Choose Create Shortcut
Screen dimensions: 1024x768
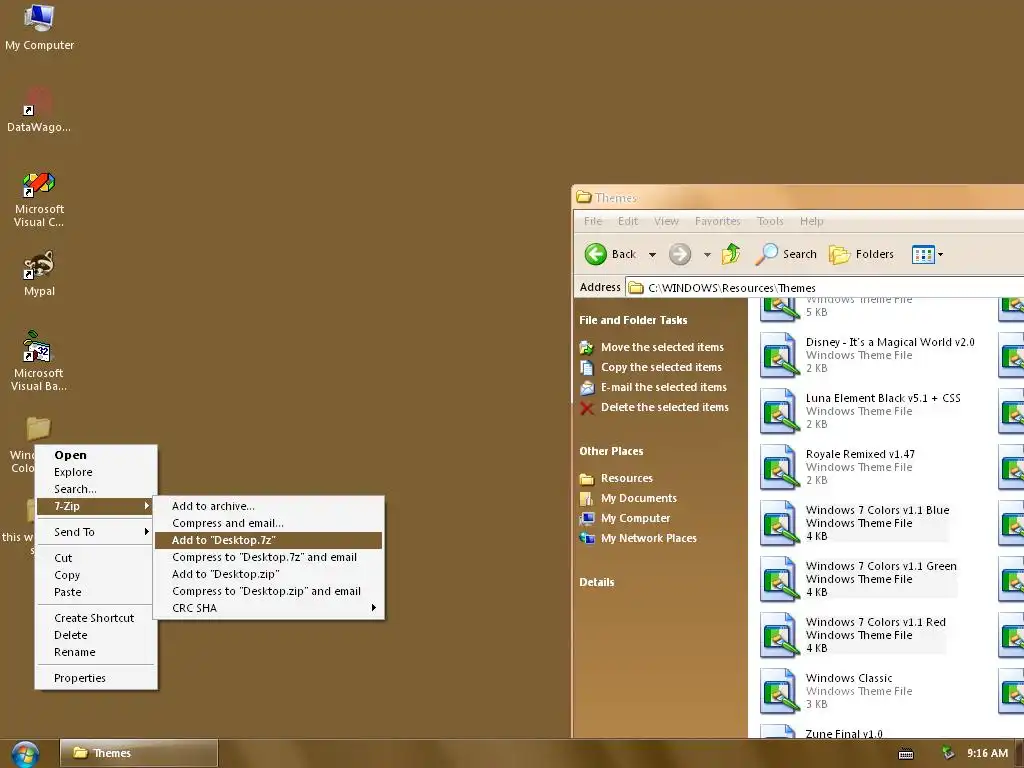[97, 618]
